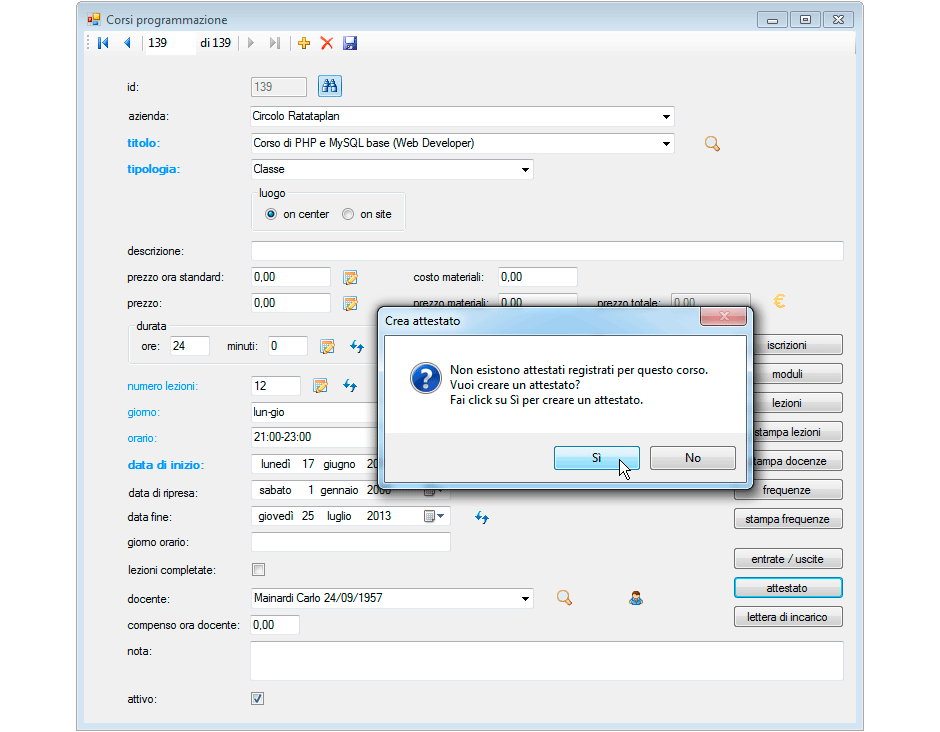940x732 pixels.
Task: Click the magnifier icon next to titolo
Action: point(712,144)
